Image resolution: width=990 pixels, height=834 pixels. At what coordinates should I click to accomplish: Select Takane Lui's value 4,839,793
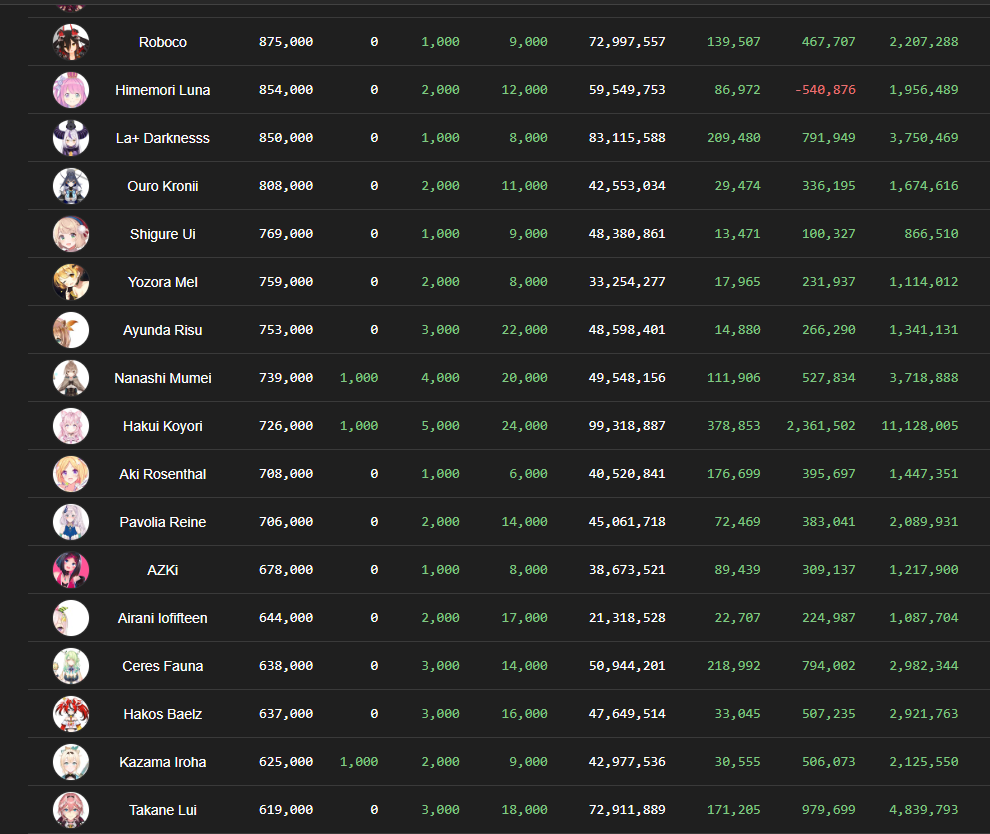[x=924, y=809]
